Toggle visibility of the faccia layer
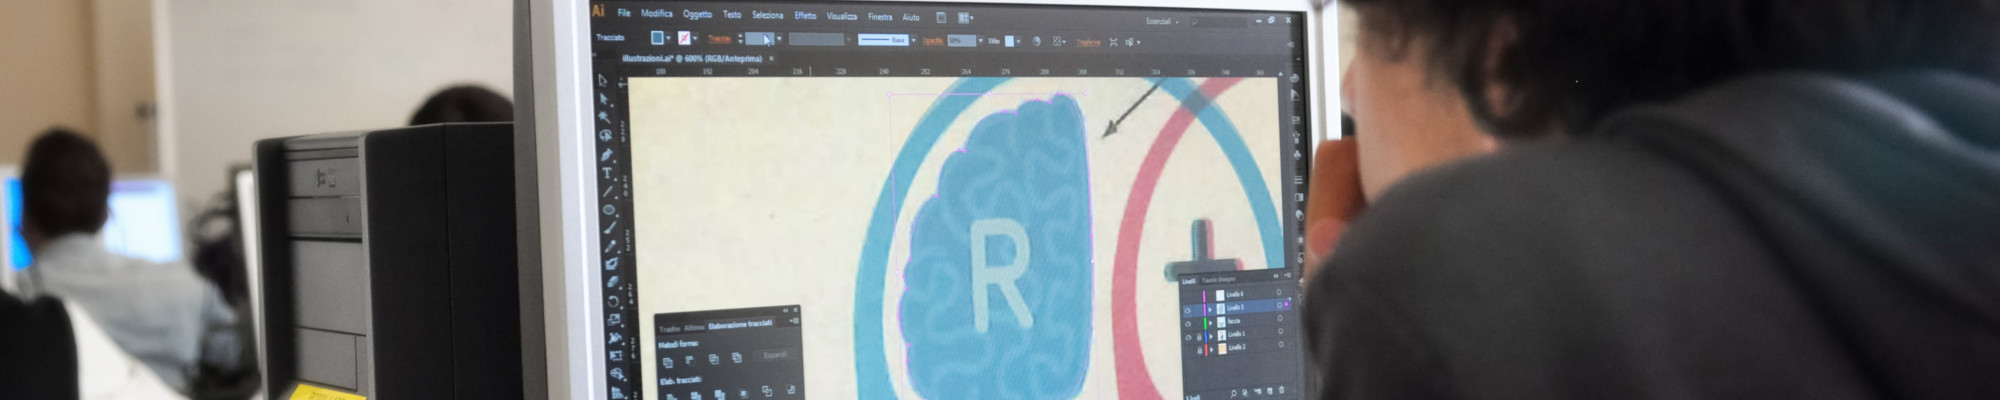This screenshot has height=400, width=2000. click(x=1187, y=324)
